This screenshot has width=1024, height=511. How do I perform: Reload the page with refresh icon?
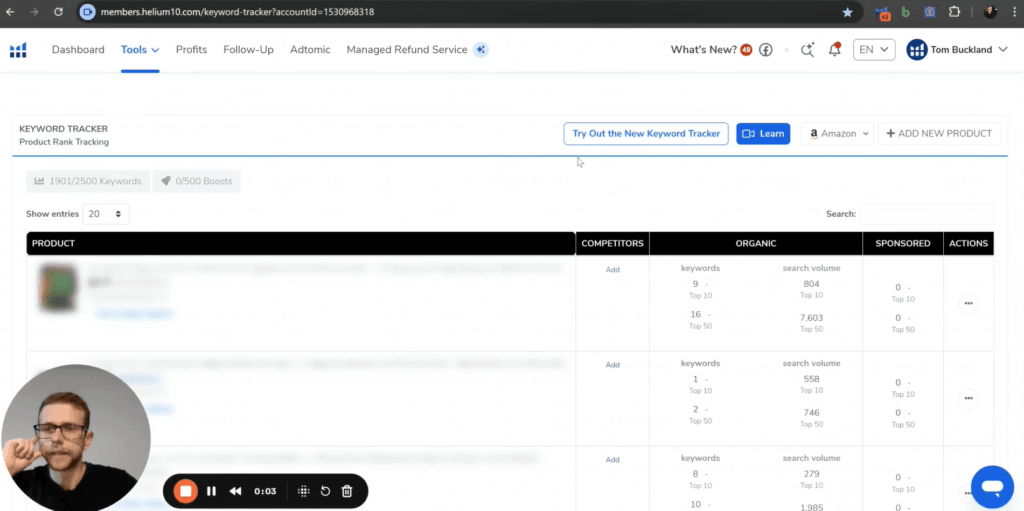tap(58, 12)
